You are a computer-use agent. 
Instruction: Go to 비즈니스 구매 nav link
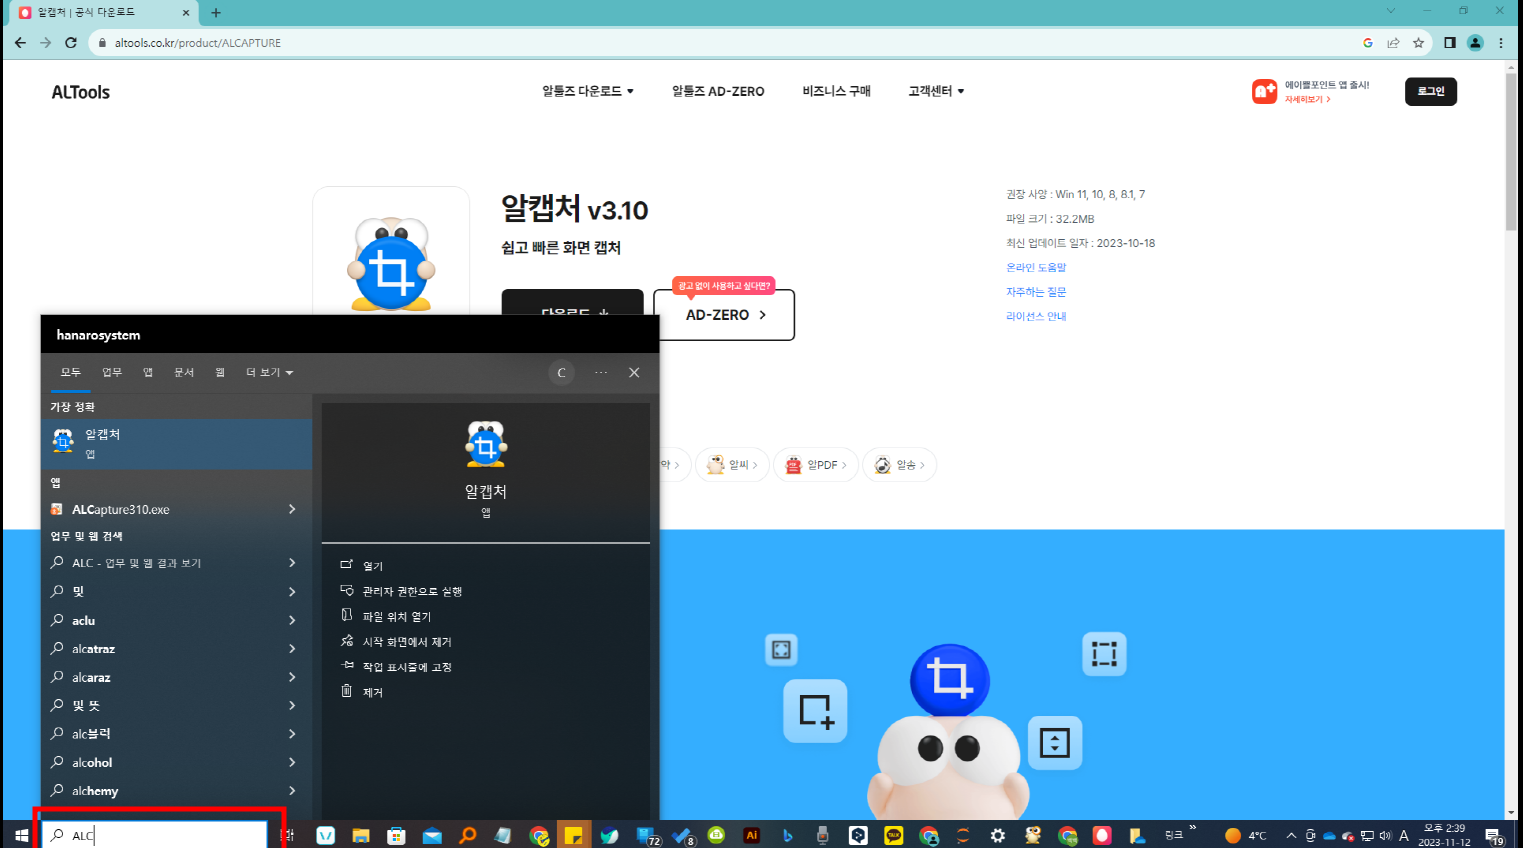point(836,91)
